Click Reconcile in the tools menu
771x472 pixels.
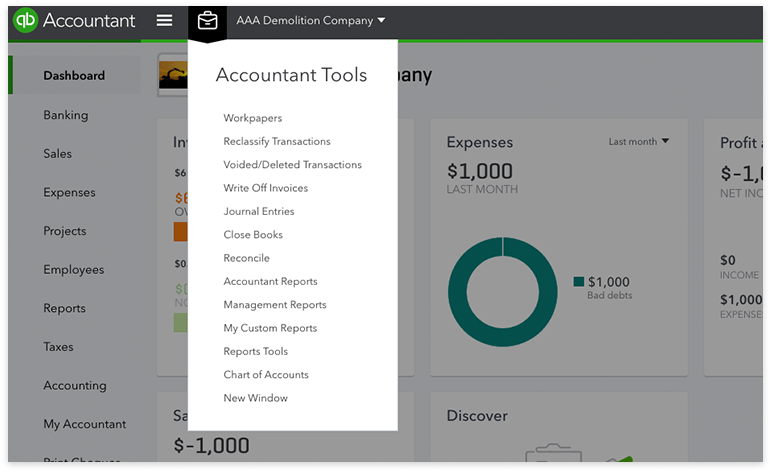246,258
